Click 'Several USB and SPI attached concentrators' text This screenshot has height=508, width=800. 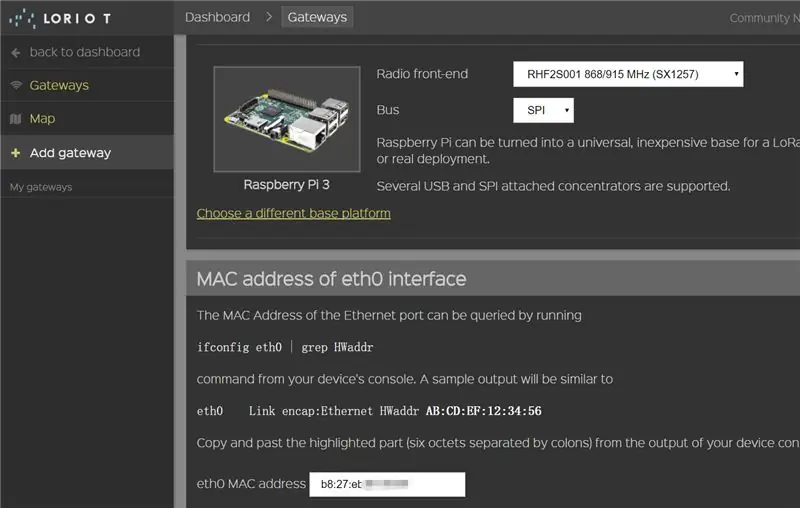[553, 186]
